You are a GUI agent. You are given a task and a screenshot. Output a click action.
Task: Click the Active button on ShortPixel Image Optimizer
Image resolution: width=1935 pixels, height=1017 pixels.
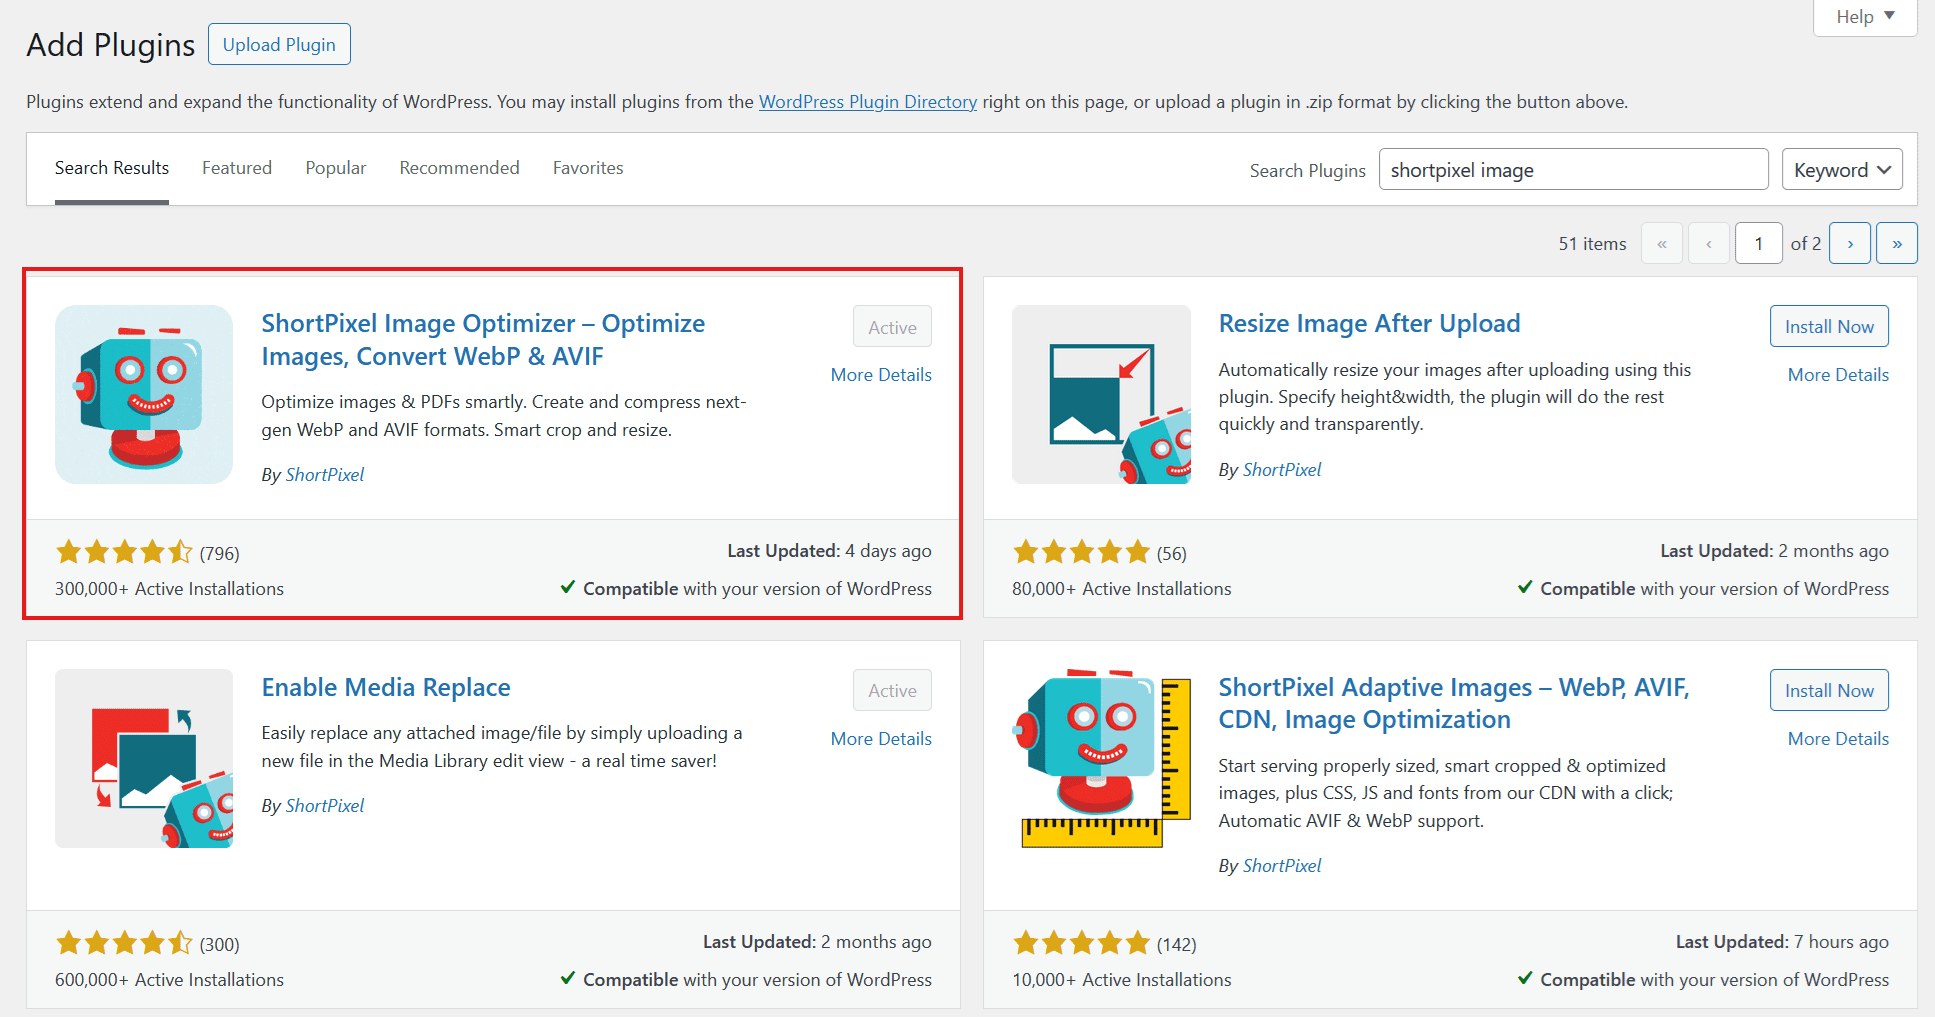pyautogui.click(x=891, y=326)
